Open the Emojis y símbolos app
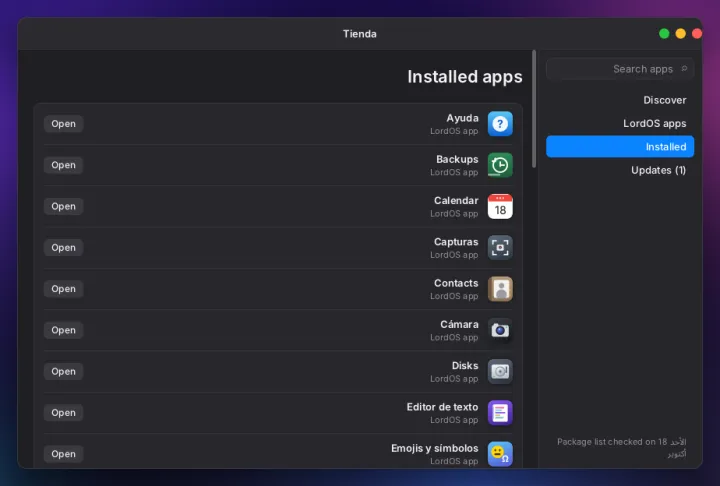 [63, 454]
